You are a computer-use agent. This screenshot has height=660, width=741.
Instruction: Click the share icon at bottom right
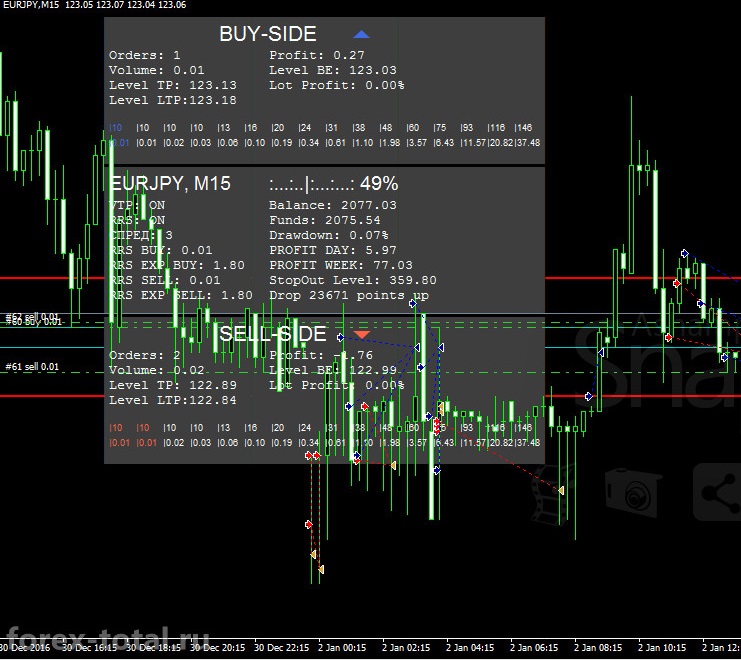(x=717, y=492)
